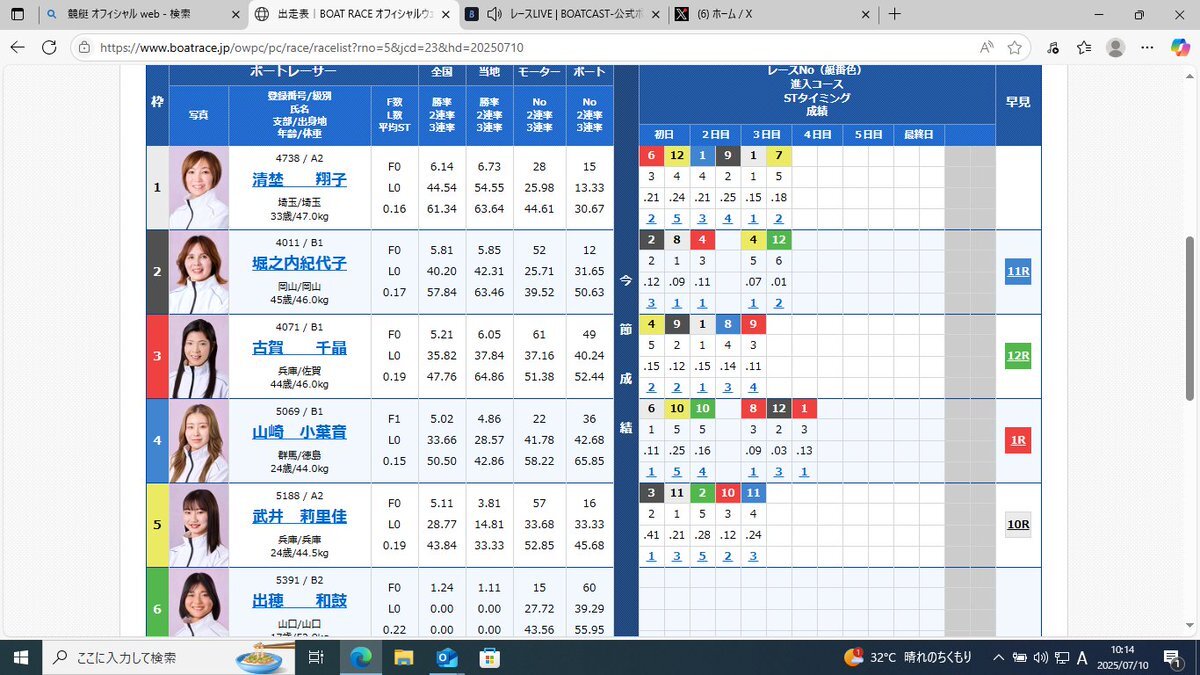Click photo of racer 古賀 千晶
The height and width of the screenshot is (675, 1200).
coord(199,357)
